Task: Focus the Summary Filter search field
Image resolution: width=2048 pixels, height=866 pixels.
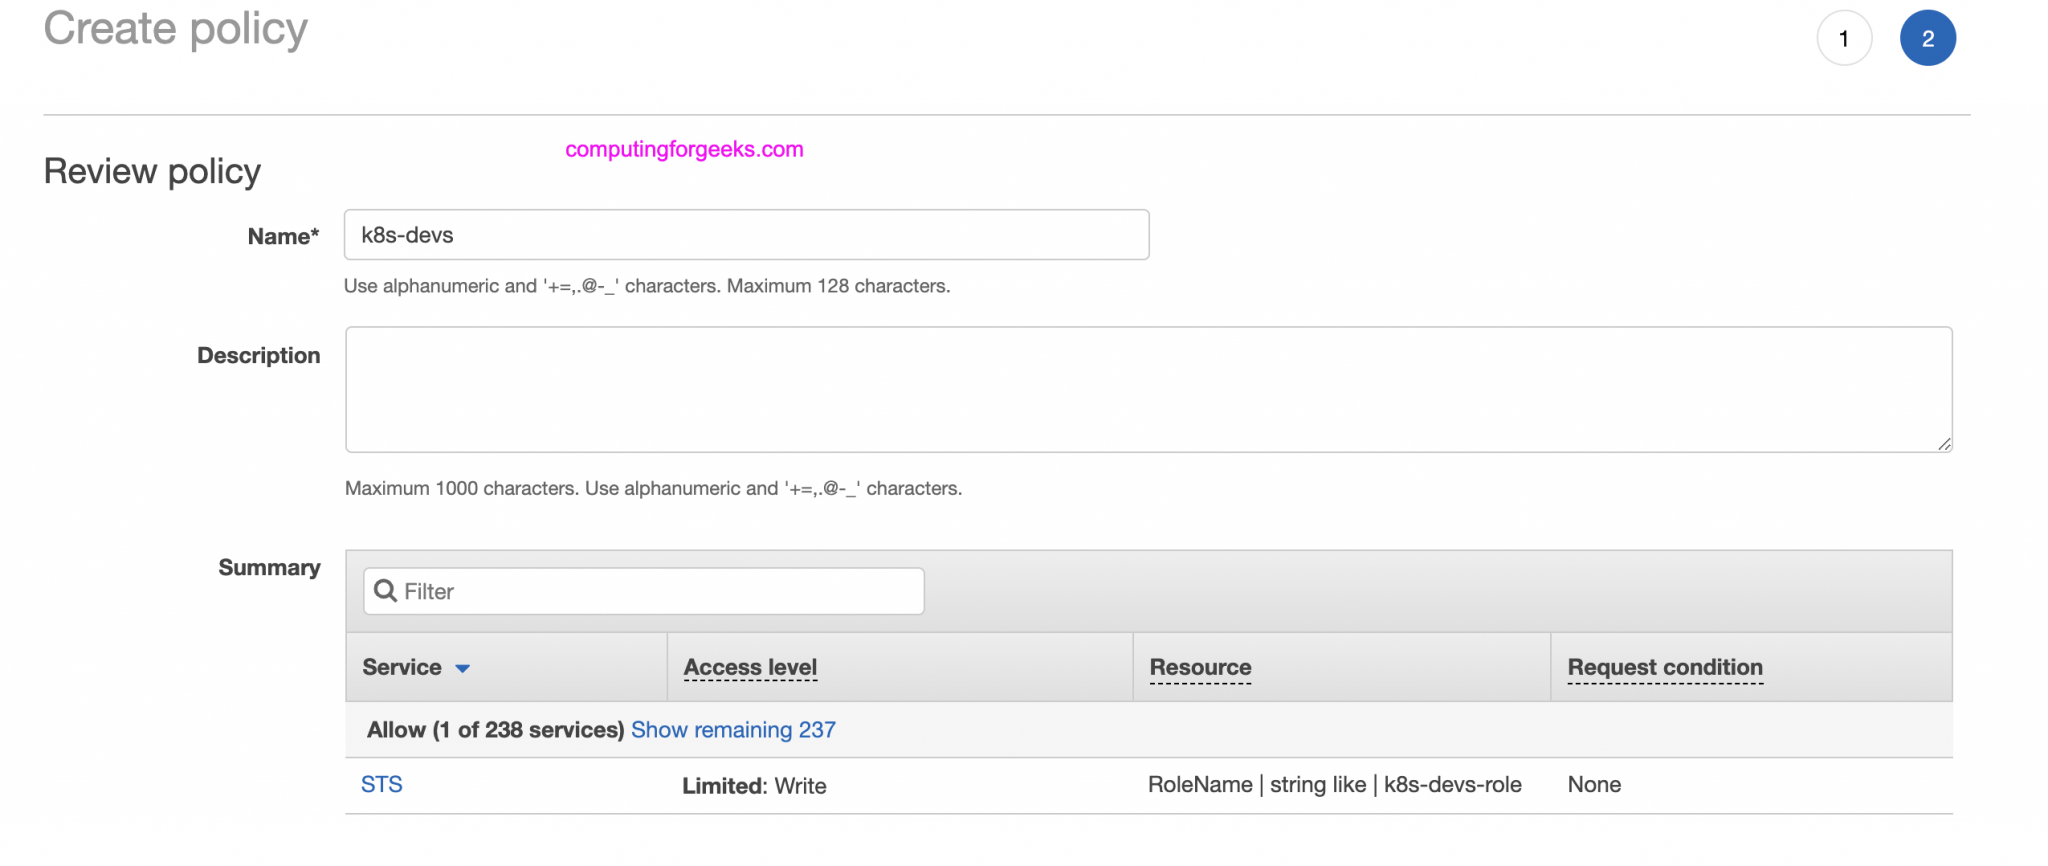Action: 660,592
